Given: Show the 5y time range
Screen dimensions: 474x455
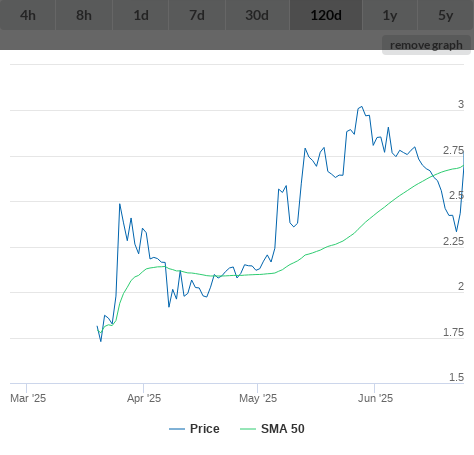Looking at the screenshot, I should point(446,15).
